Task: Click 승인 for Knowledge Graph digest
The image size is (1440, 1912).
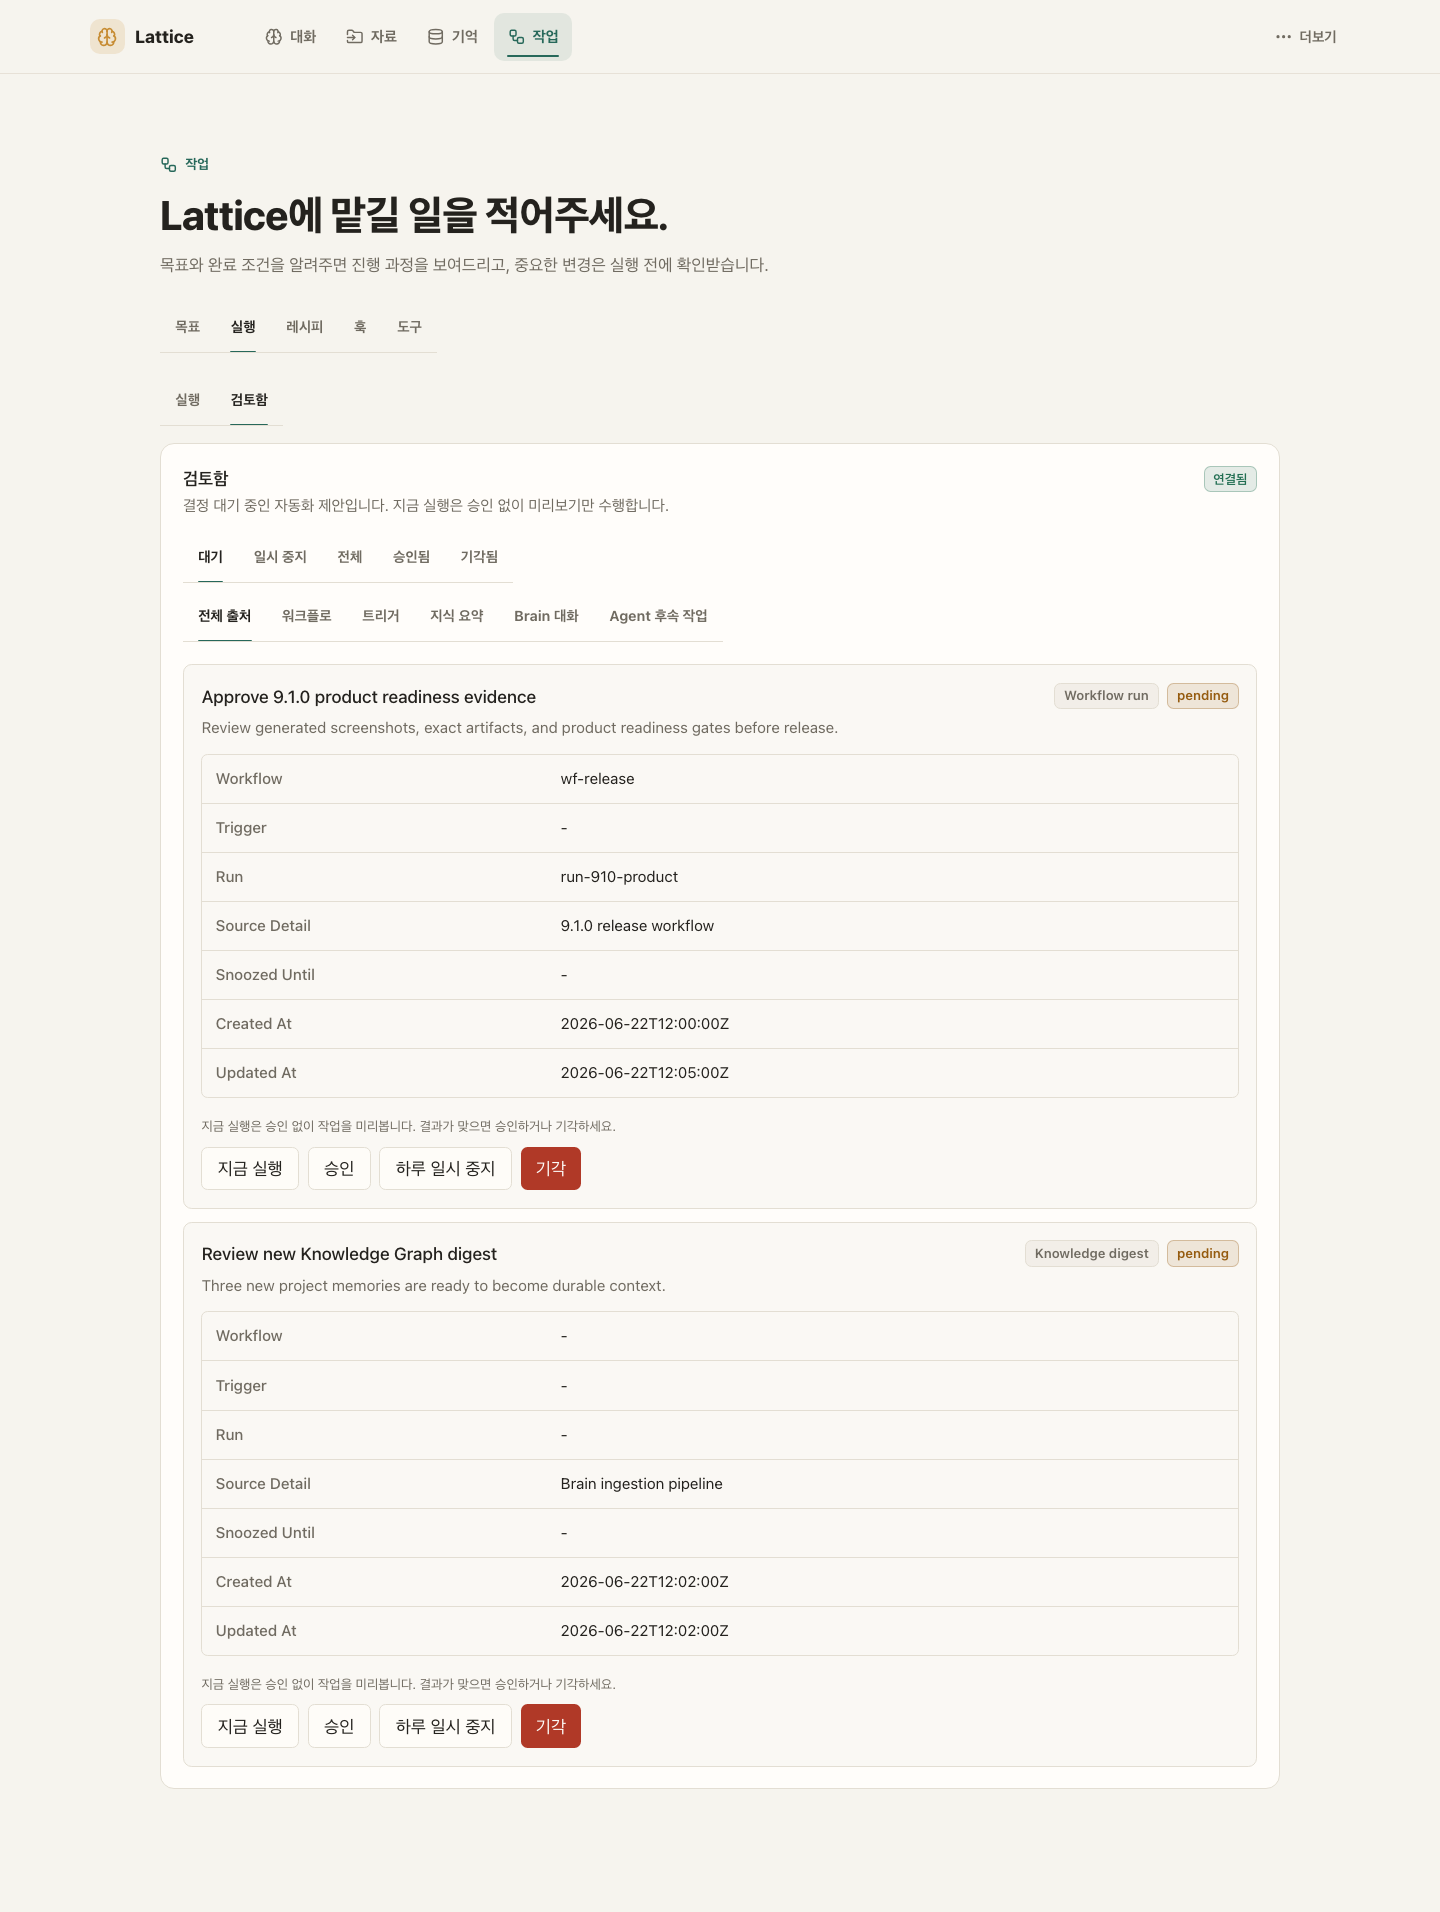Action: (339, 1726)
